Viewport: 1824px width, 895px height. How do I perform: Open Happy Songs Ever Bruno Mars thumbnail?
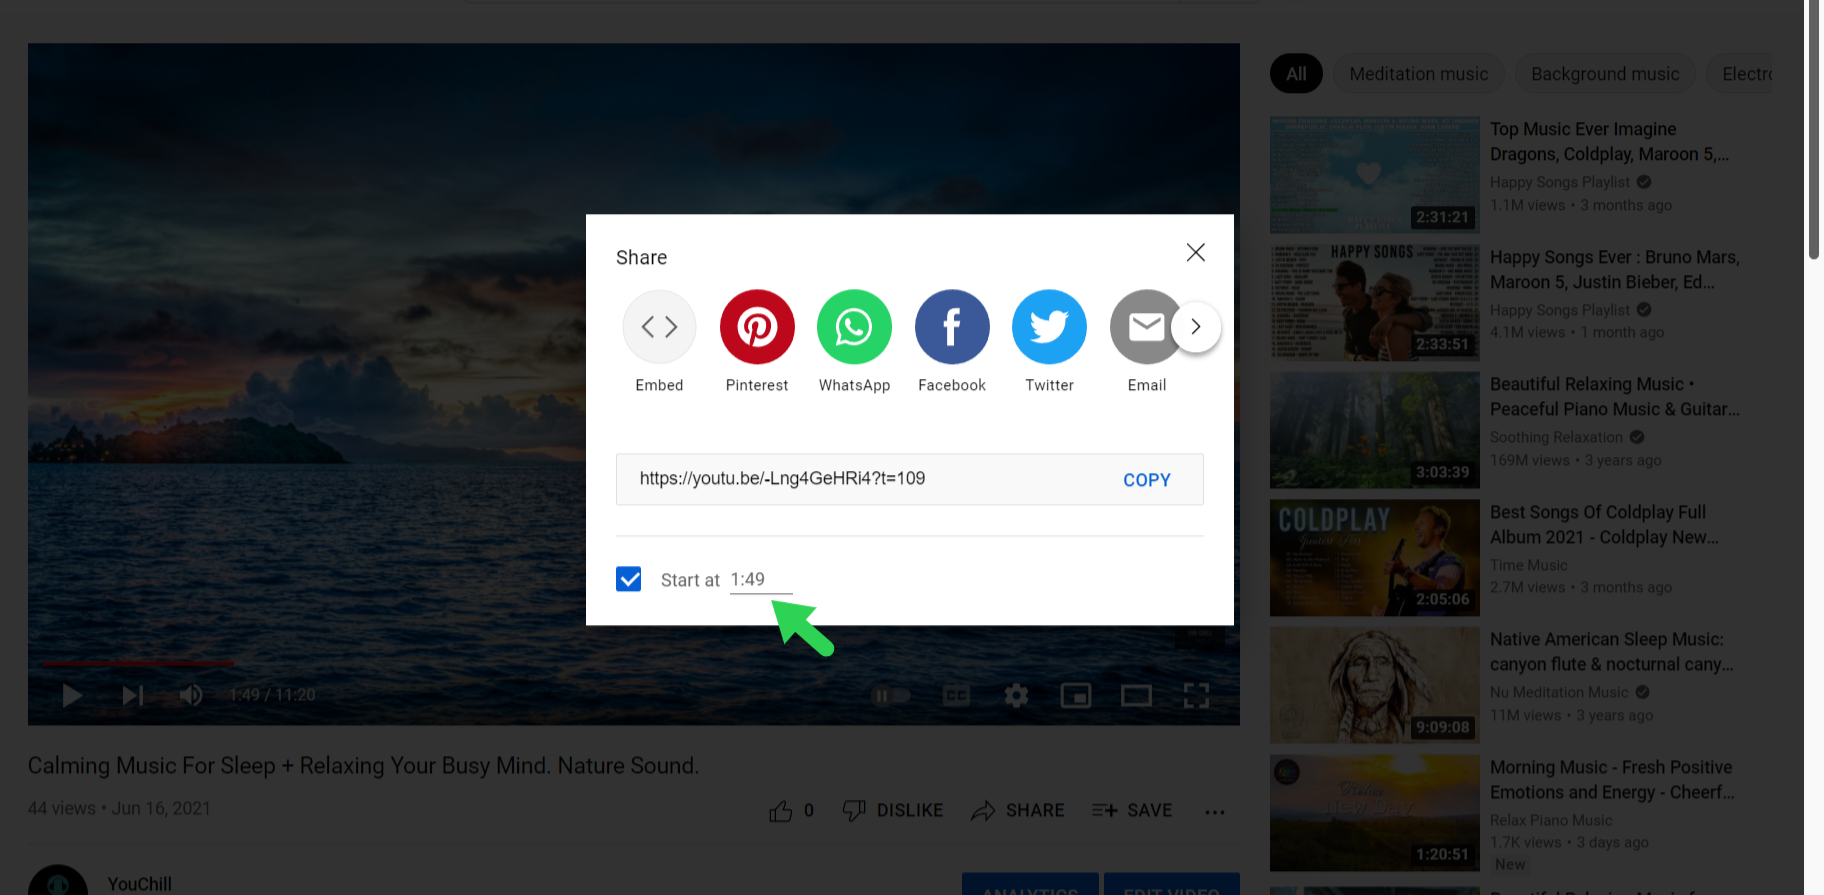1374,303
